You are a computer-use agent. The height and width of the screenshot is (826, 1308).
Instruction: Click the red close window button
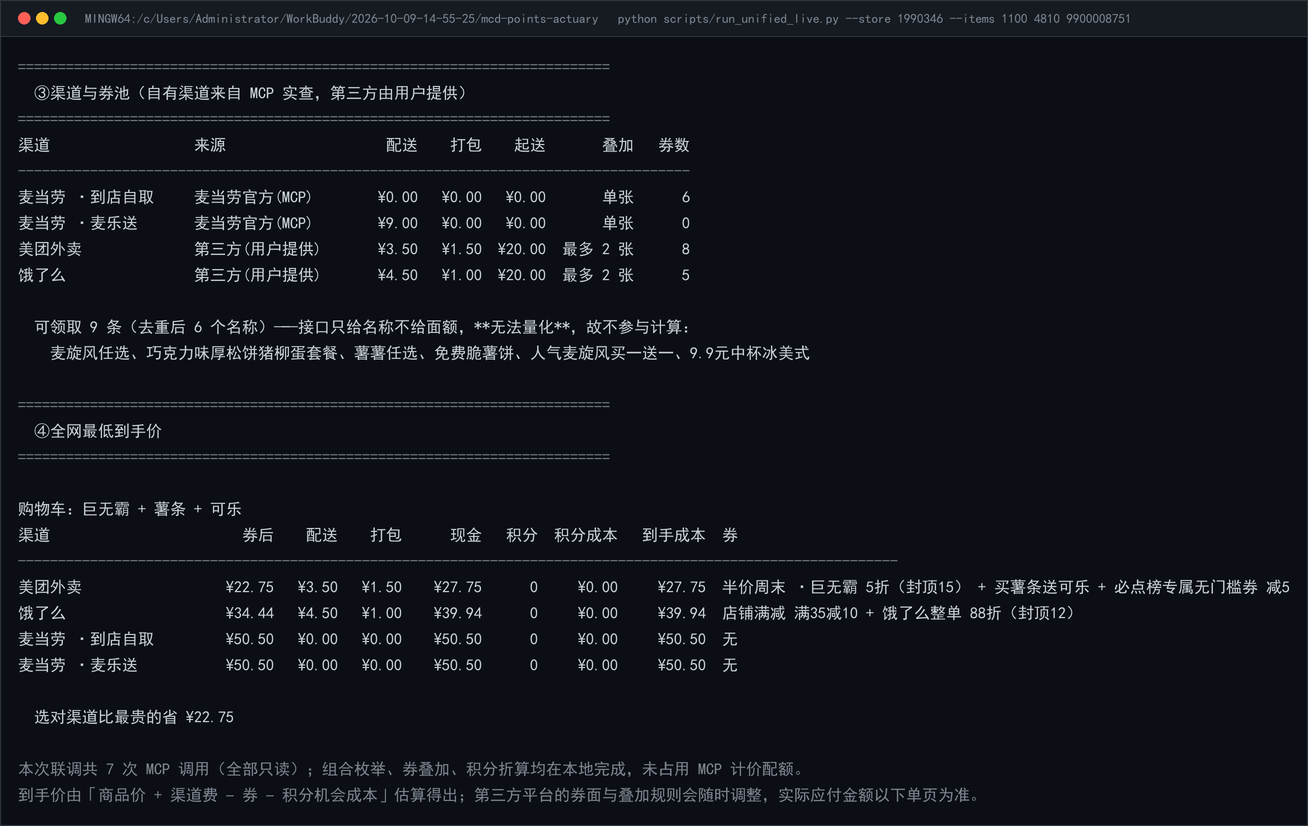(24, 18)
